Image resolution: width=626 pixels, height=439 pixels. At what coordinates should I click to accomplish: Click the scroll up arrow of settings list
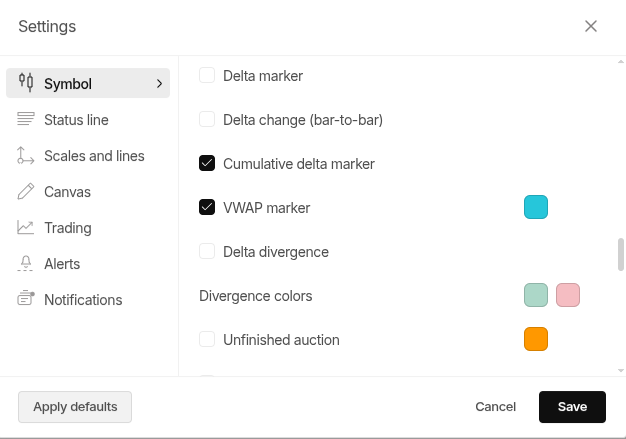pos(621,62)
